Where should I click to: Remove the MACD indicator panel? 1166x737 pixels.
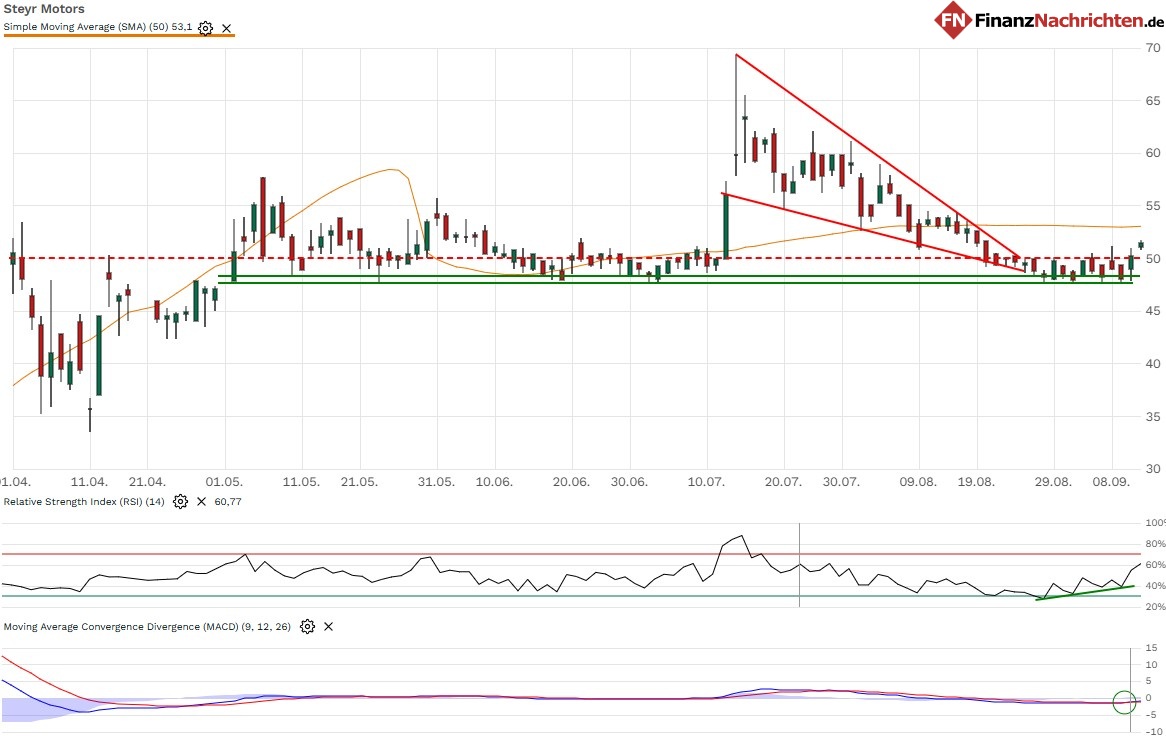(328, 626)
